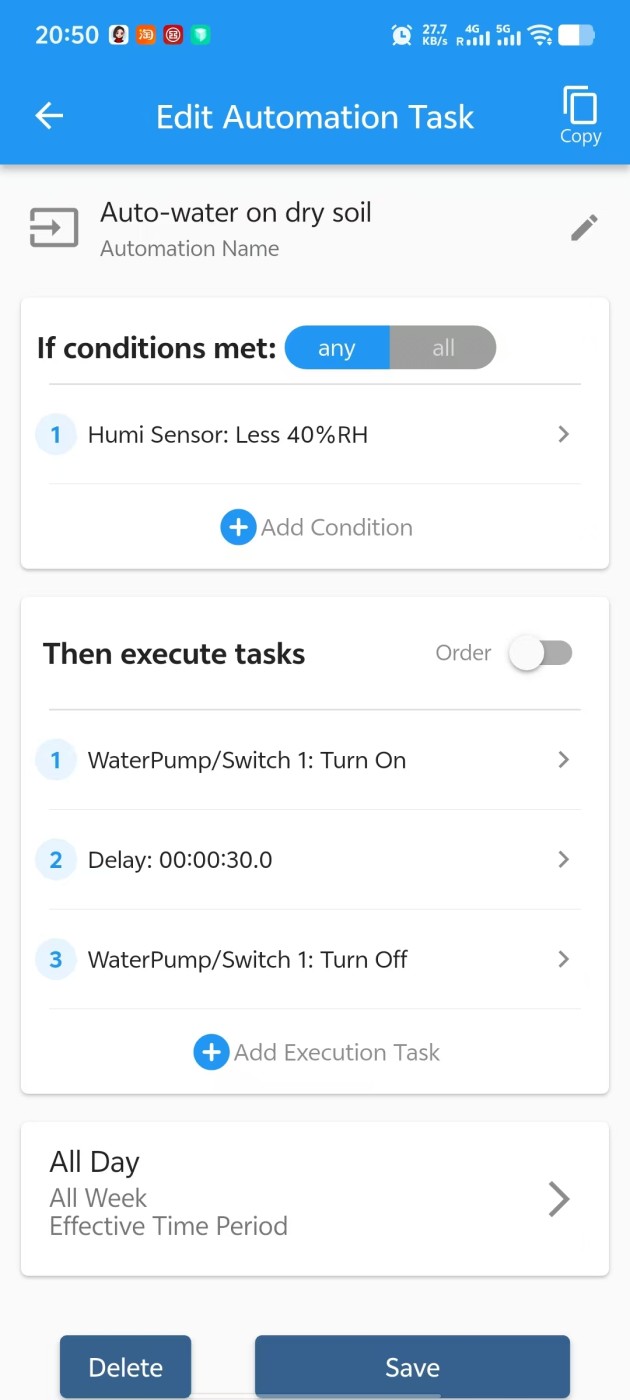
Task: Tap the plus icon to add an execution task
Action: 211,1052
